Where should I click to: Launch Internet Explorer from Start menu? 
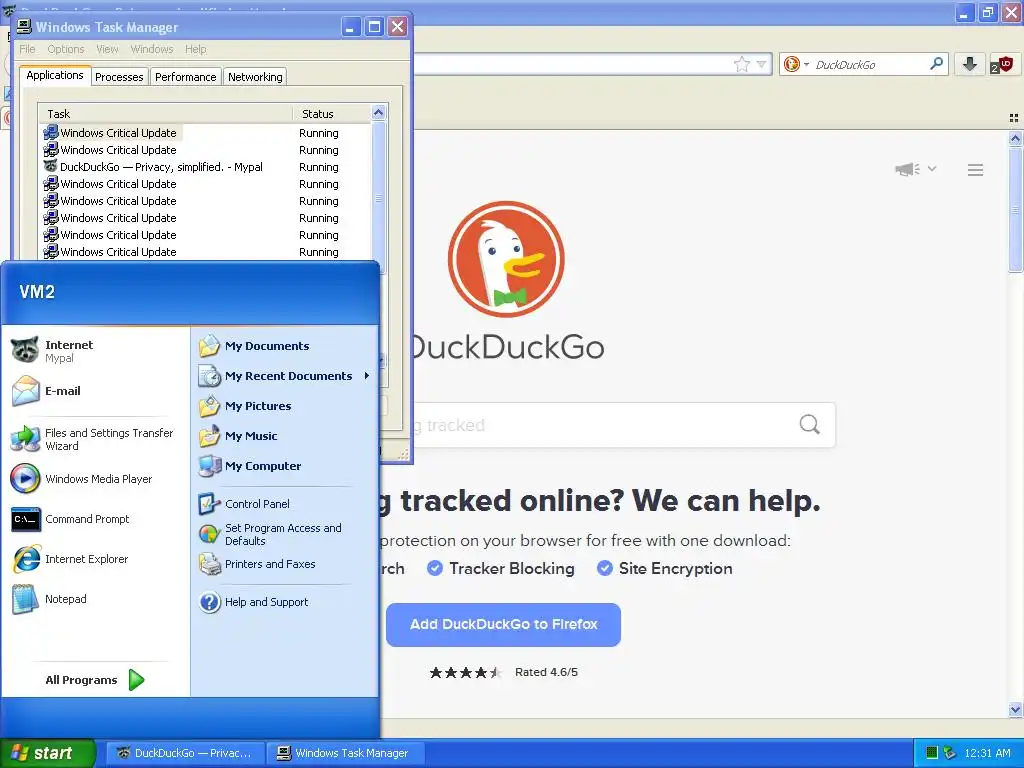[71, 559]
